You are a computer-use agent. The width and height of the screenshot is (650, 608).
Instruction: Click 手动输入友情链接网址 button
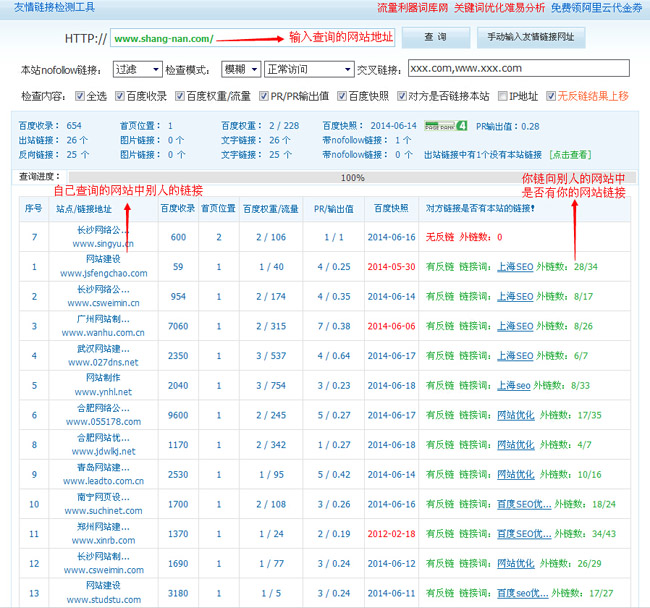(x=530, y=38)
